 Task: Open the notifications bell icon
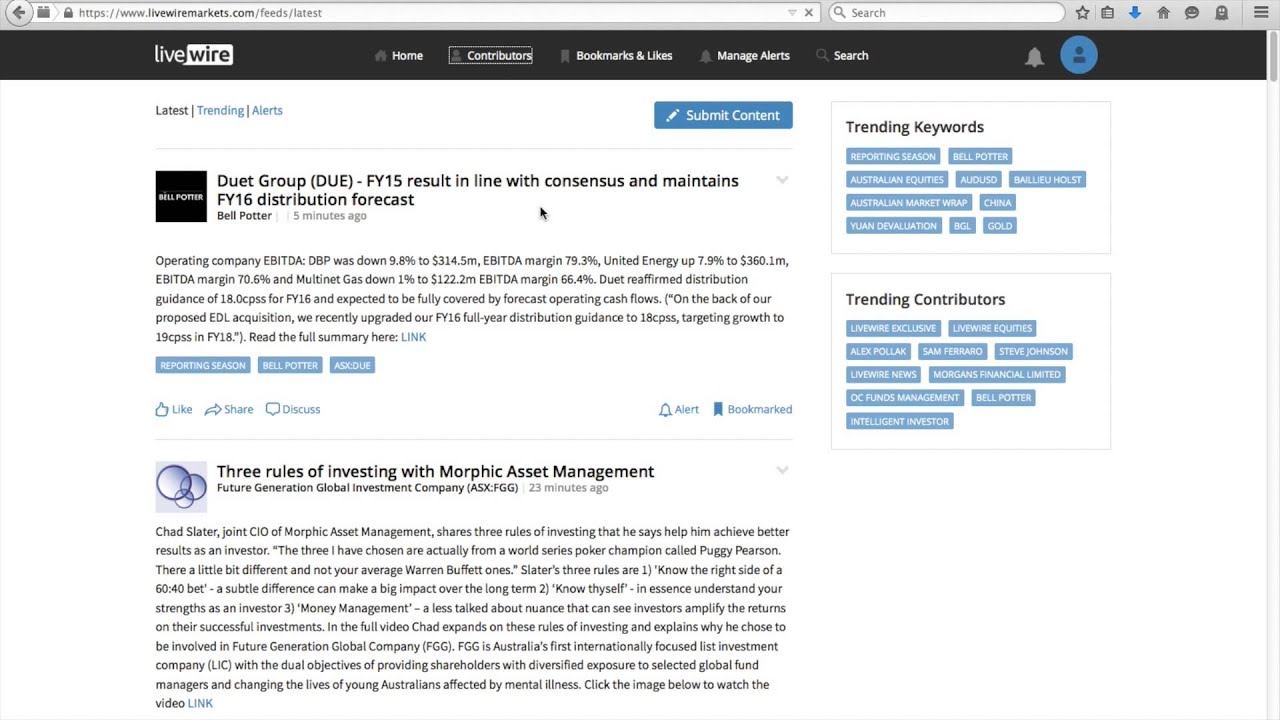[x=1034, y=57]
